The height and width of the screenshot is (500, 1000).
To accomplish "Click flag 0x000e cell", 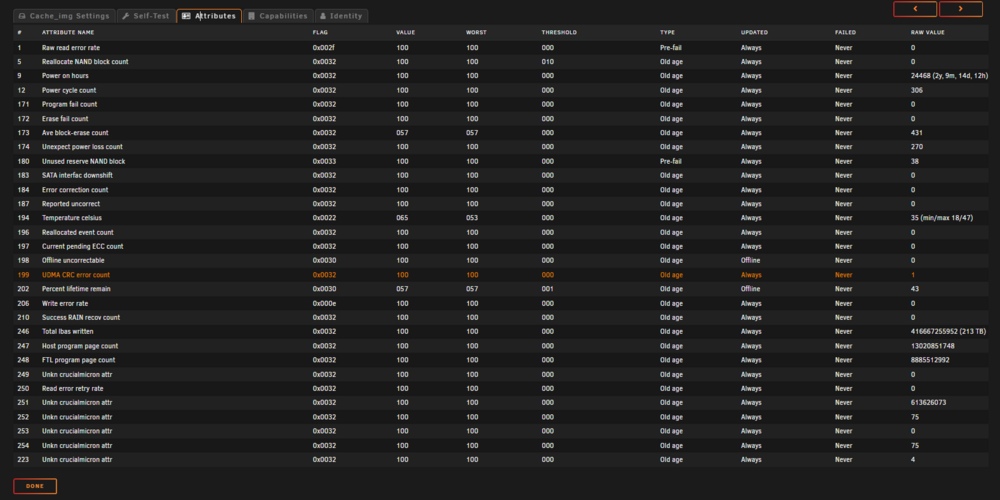I will pyautogui.click(x=324, y=304).
